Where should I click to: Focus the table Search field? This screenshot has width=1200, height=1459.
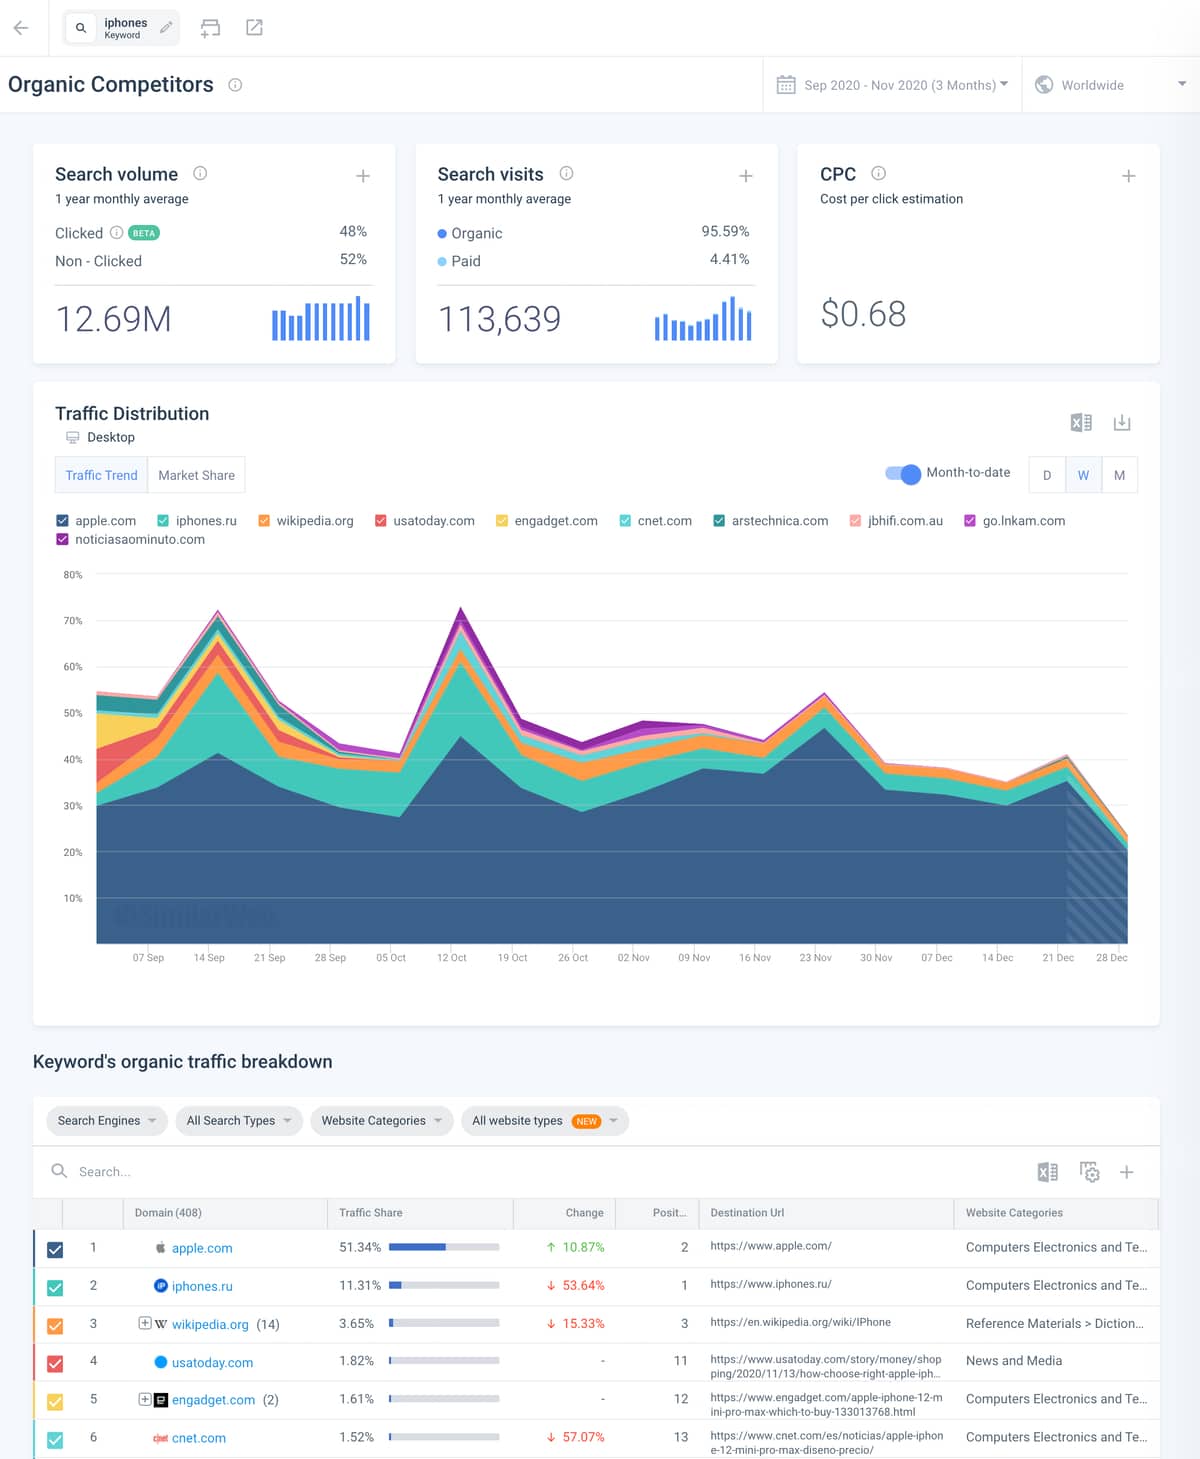click(540, 1172)
